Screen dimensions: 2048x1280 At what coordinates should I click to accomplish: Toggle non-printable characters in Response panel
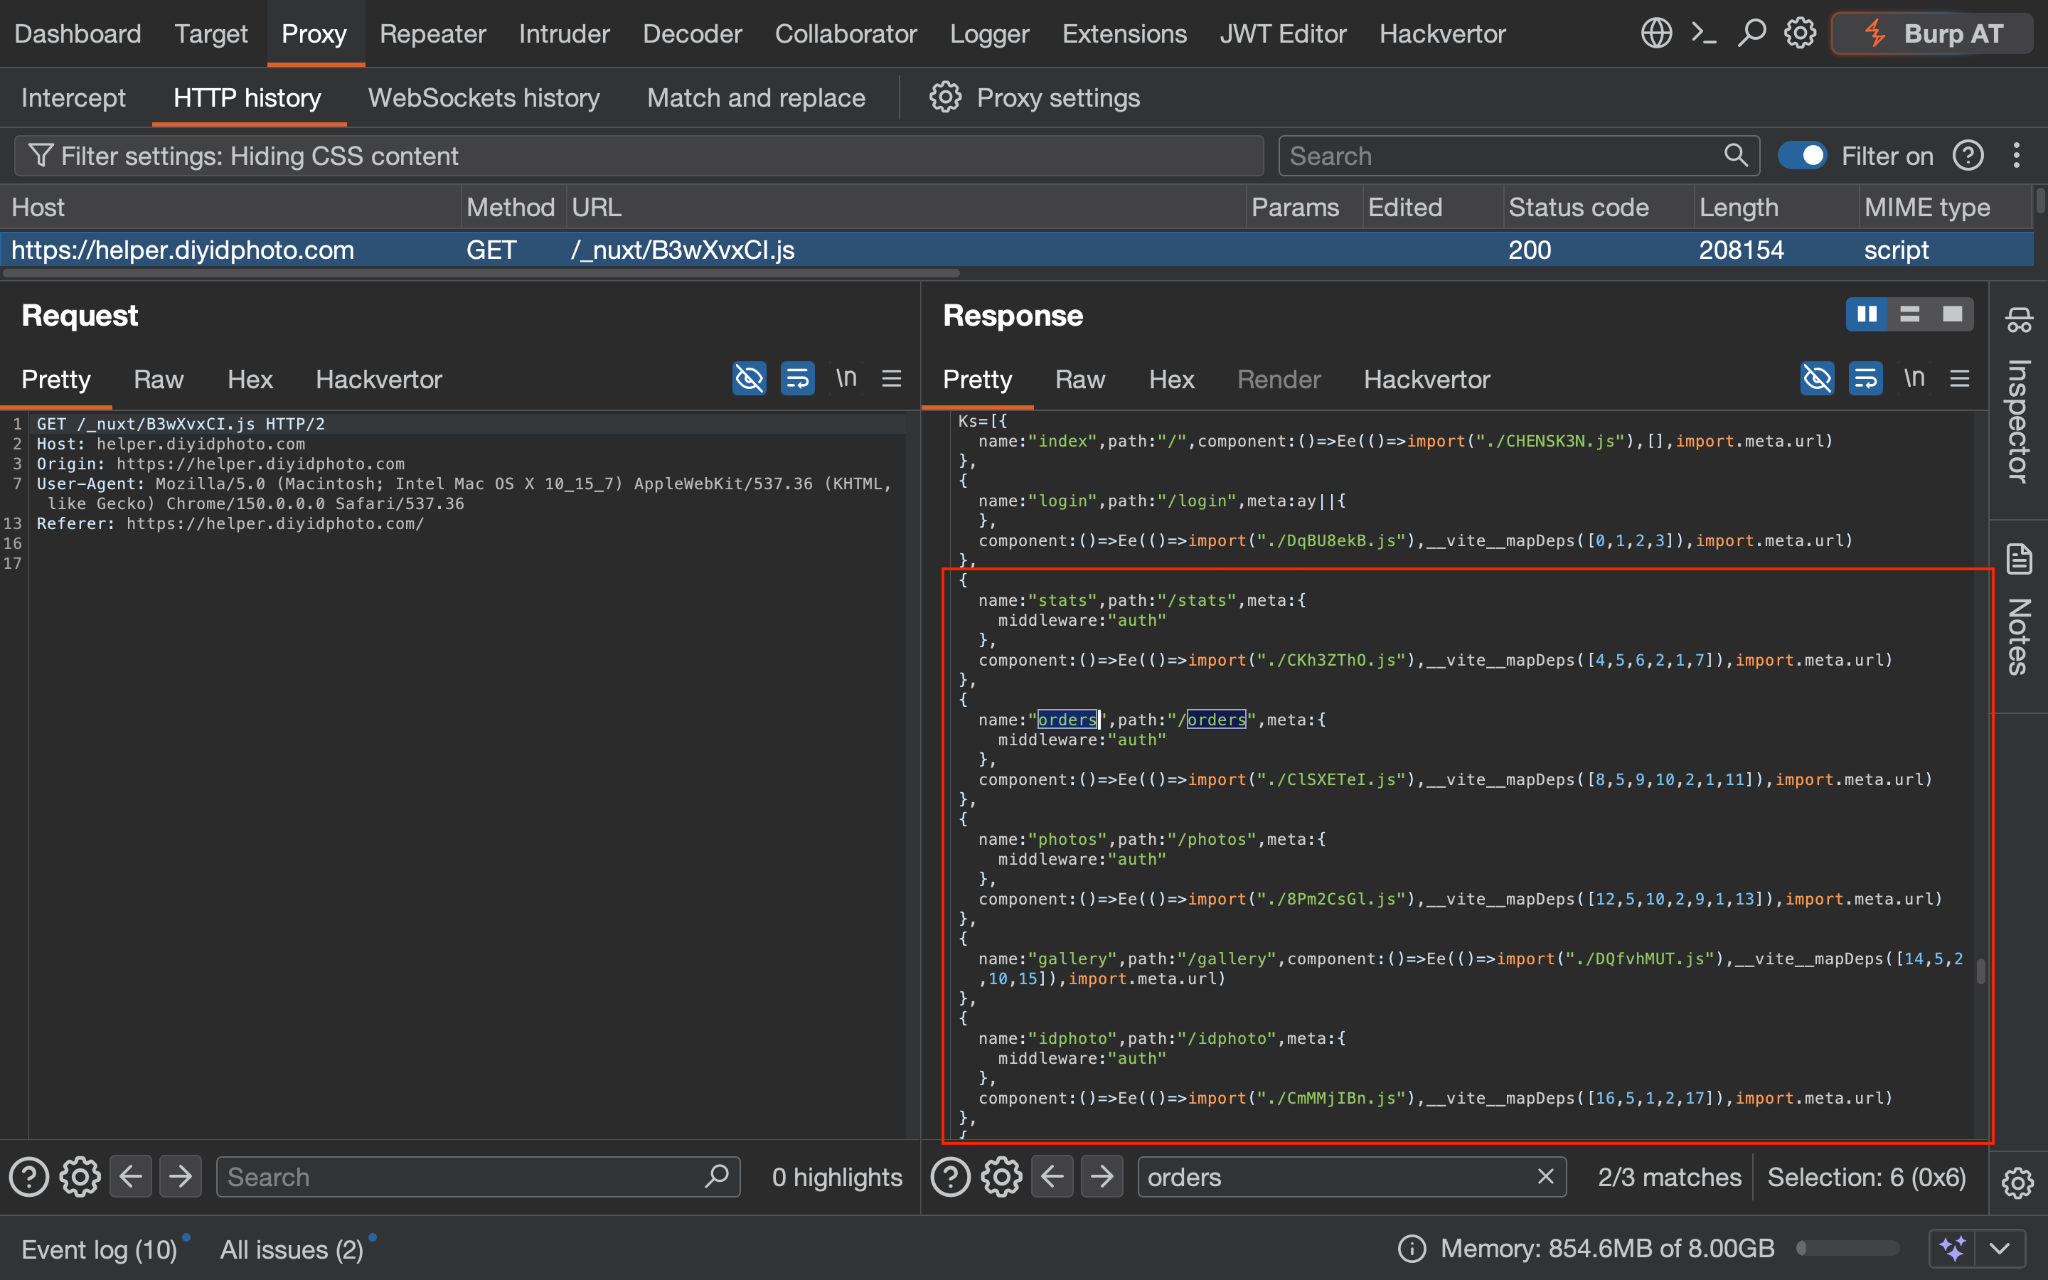pos(1914,378)
